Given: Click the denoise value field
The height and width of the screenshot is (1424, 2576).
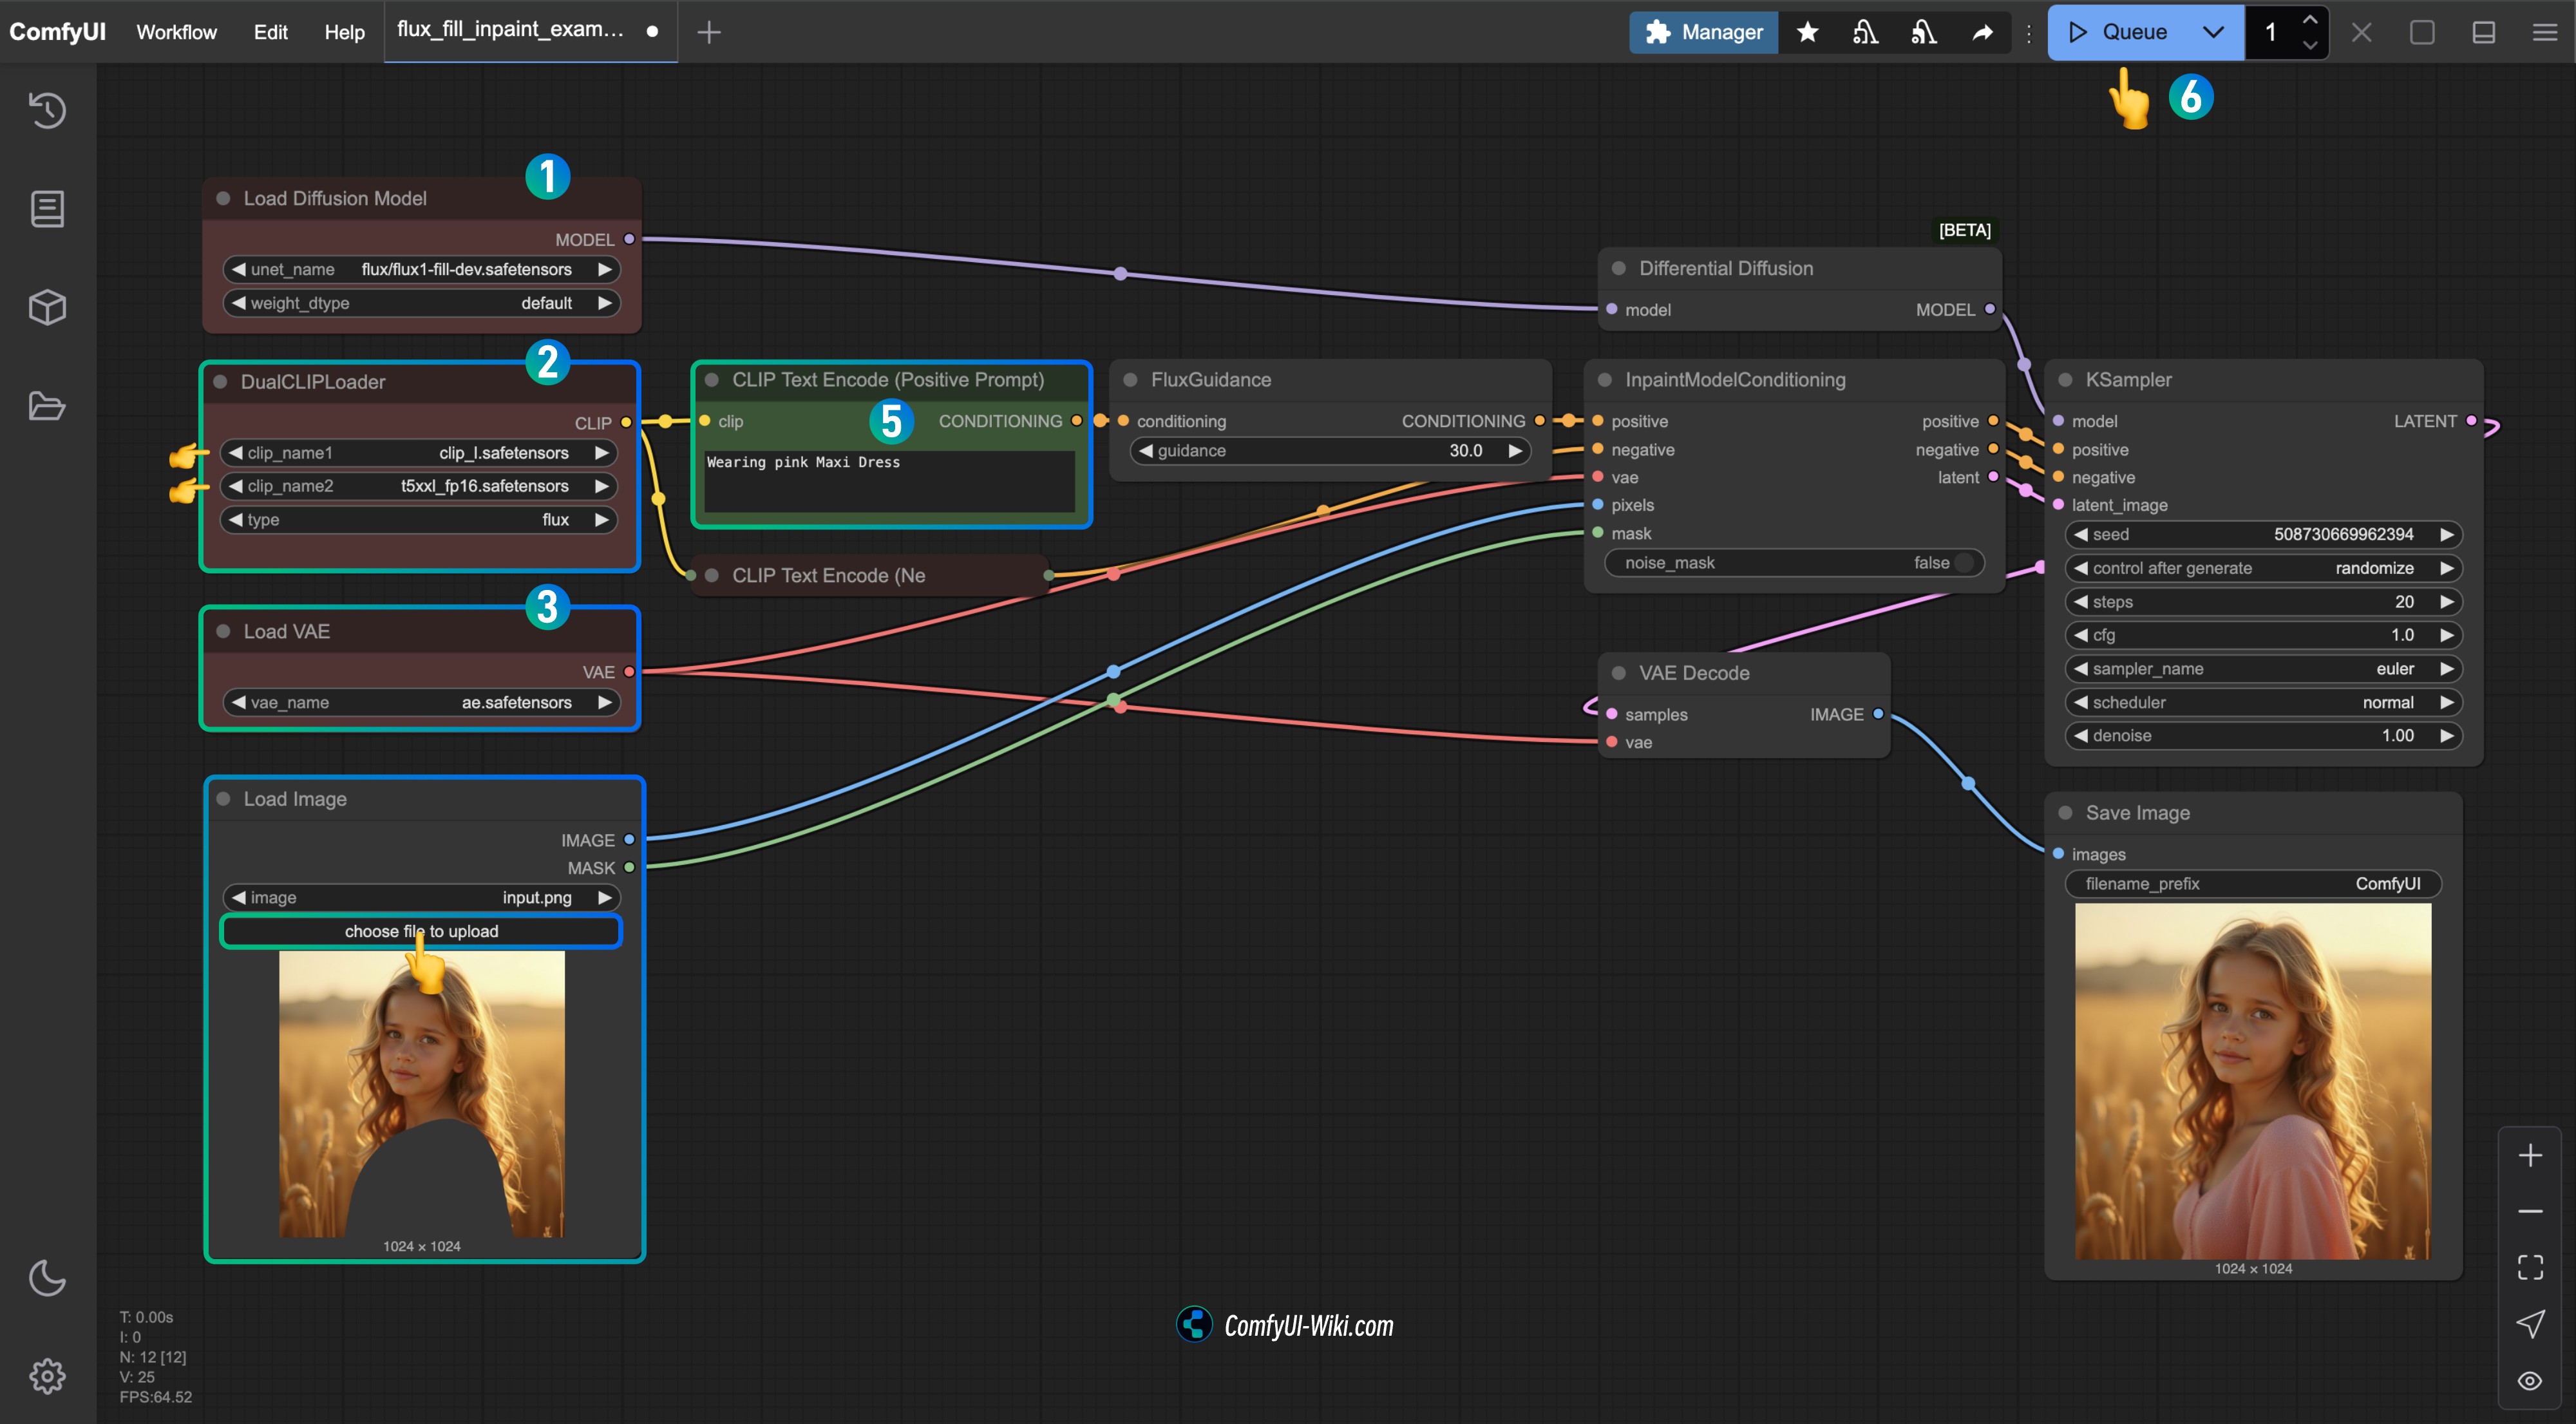Looking at the screenshot, I should tap(2263, 735).
